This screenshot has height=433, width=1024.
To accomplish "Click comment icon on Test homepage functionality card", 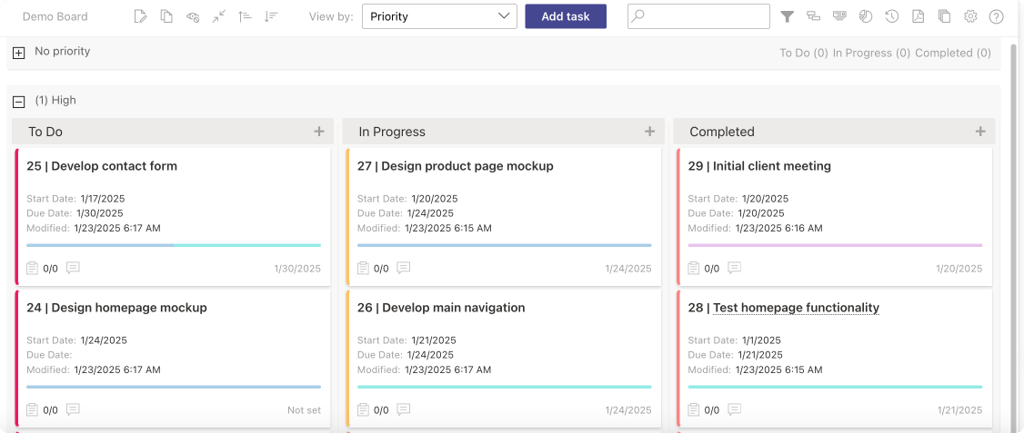I will tap(735, 409).
